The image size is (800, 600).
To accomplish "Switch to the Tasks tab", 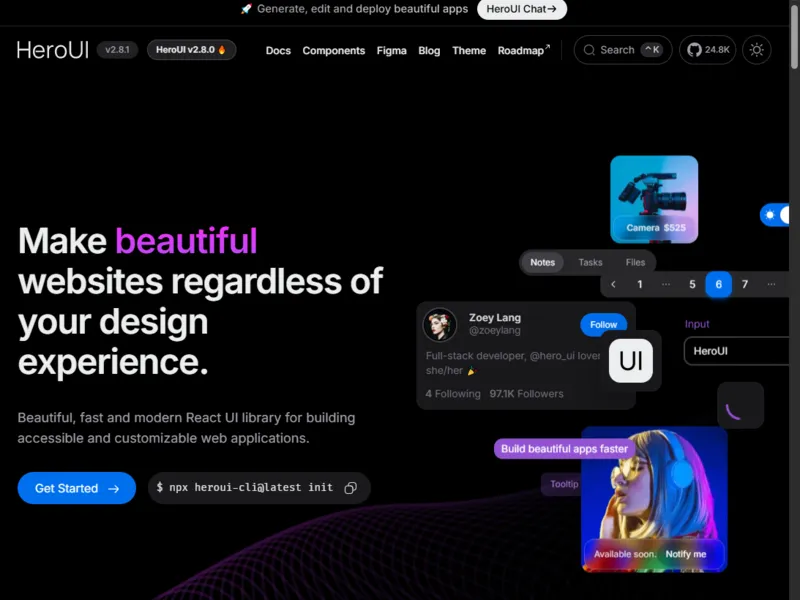I will click(x=590, y=262).
